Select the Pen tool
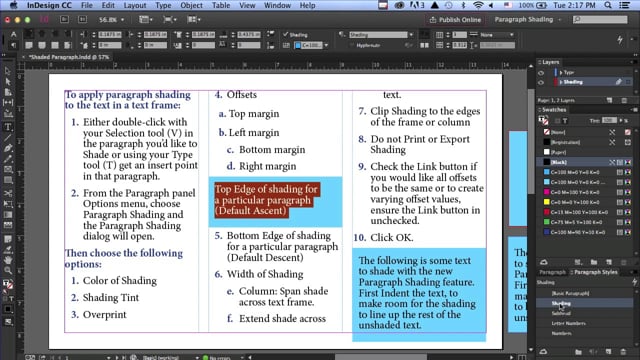 (8, 149)
